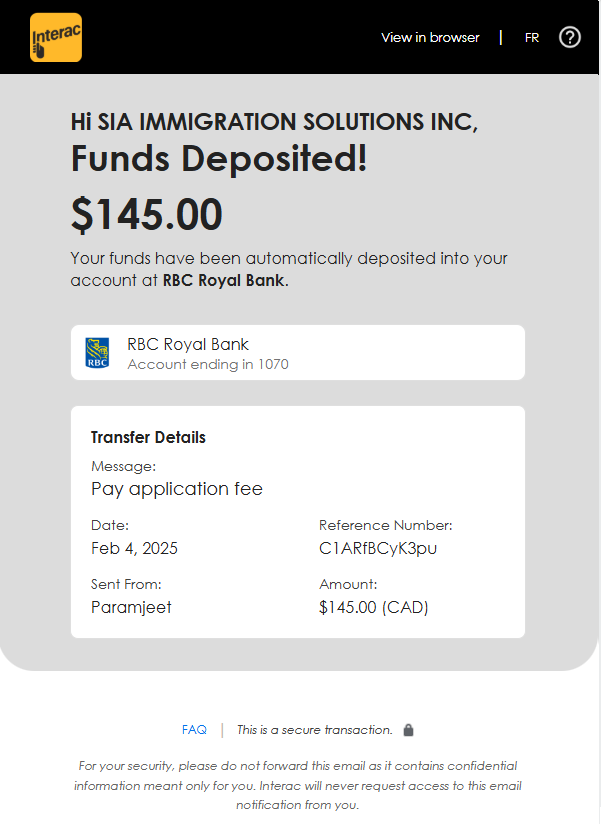Click the $145.00 (CAD) amount value
This screenshot has height=824, width=601.
pyautogui.click(x=374, y=607)
